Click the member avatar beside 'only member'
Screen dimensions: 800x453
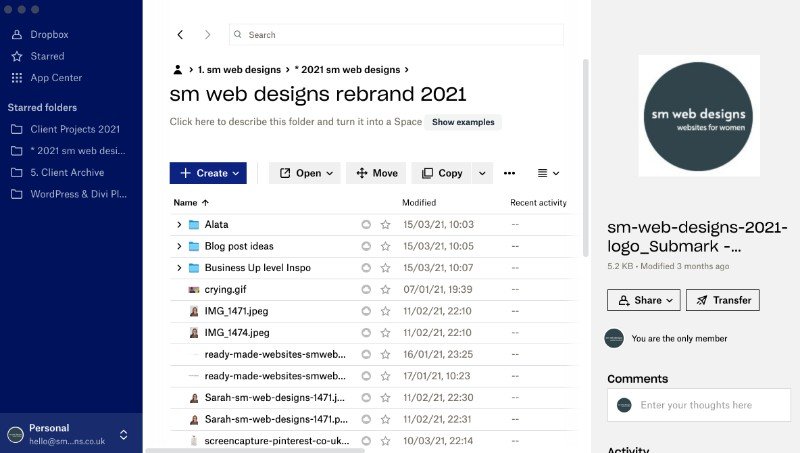pyautogui.click(x=614, y=338)
